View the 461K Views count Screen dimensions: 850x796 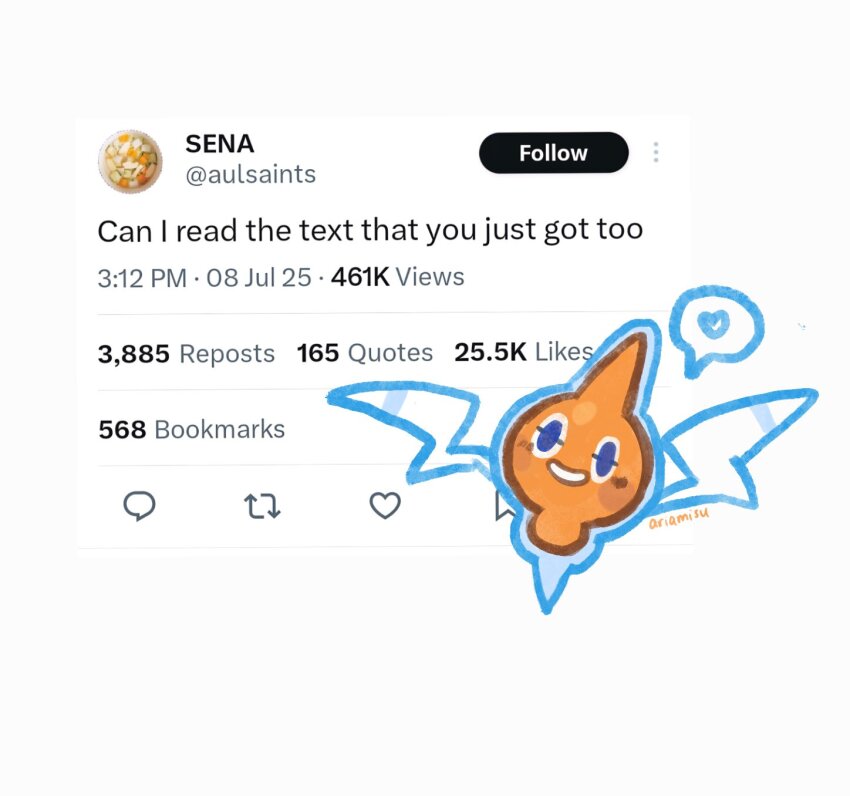[x=397, y=277]
